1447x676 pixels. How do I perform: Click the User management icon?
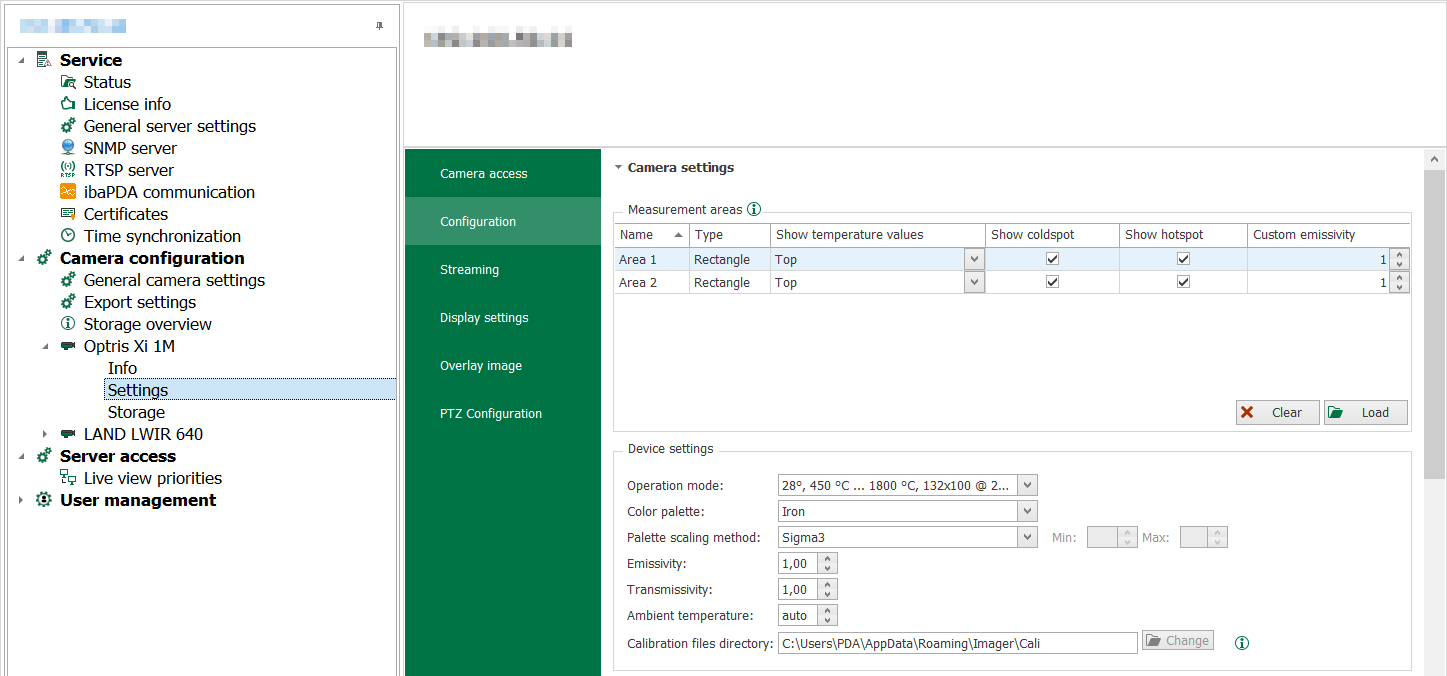point(44,500)
